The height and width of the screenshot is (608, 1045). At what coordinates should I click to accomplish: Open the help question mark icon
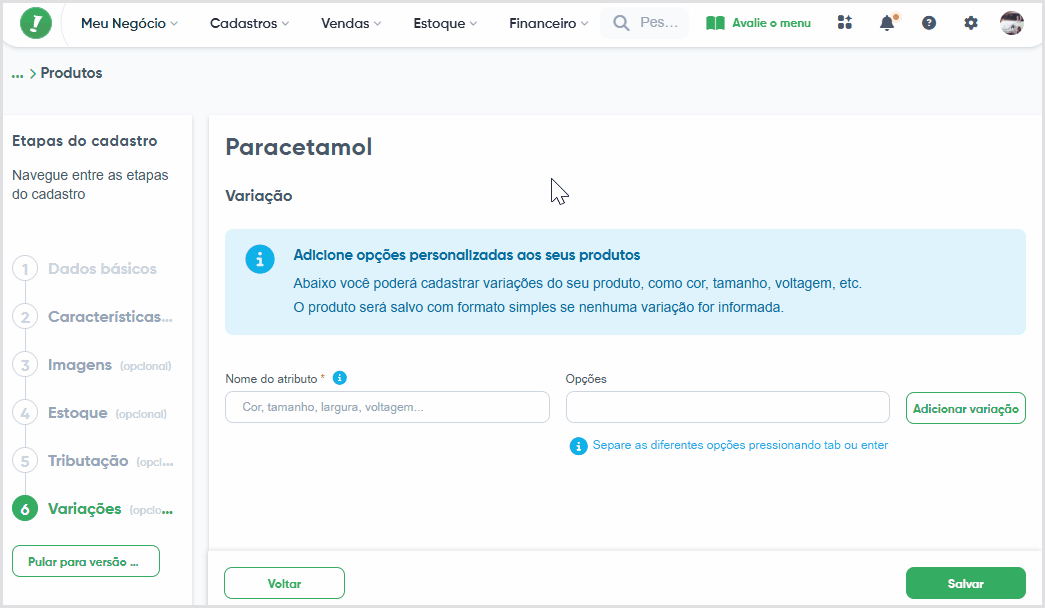pos(928,23)
